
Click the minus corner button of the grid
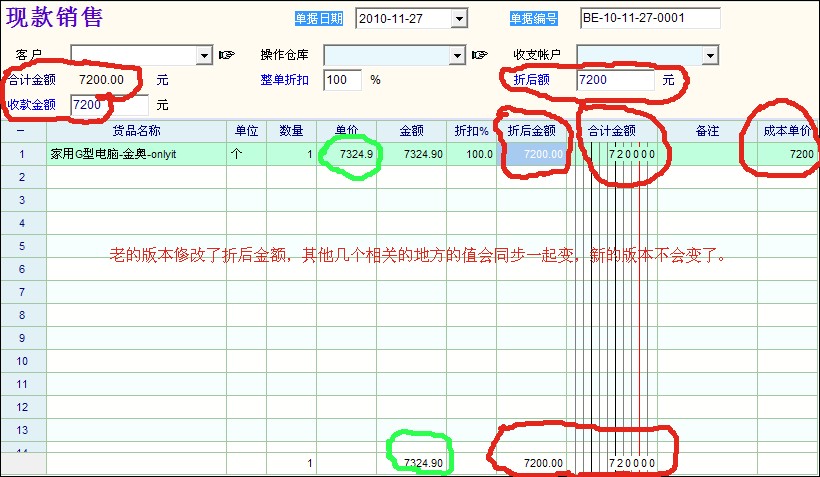pos(22,130)
